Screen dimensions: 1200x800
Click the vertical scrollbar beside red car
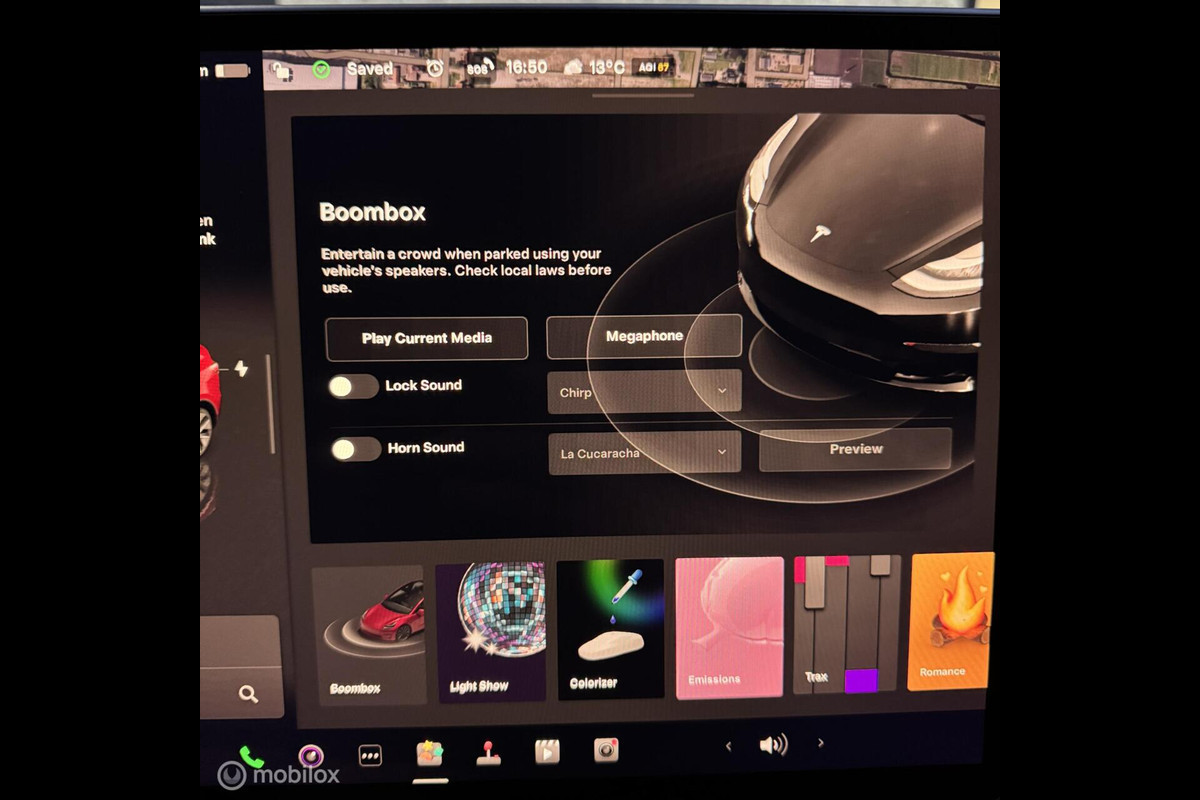point(270,404)
